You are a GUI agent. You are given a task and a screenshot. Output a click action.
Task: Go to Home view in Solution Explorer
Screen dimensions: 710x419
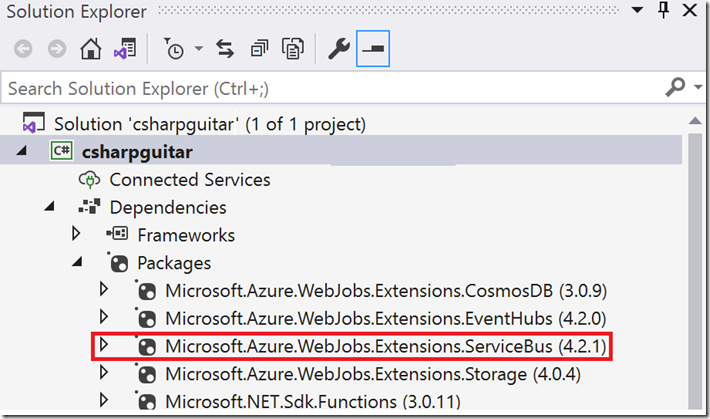point(91,48)
